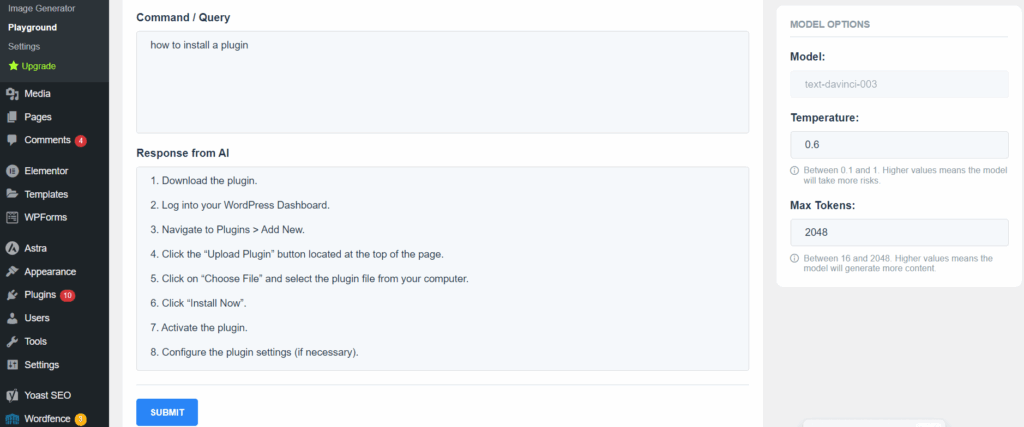This screenshot has width=1024, height=427.
Task: Click the Temperature value field
Action: tap(899, 144)
